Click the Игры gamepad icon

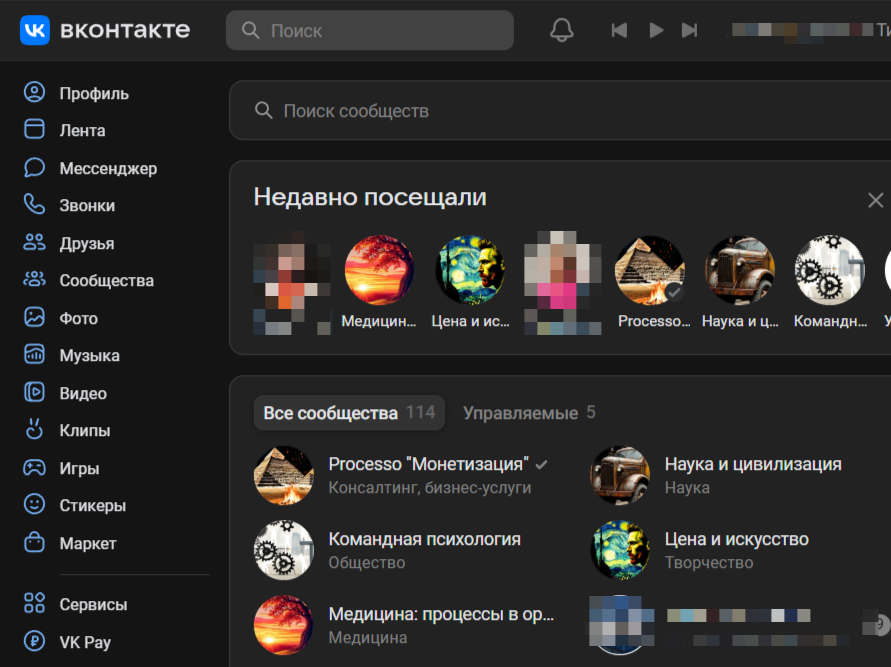[x=34, y=468]
